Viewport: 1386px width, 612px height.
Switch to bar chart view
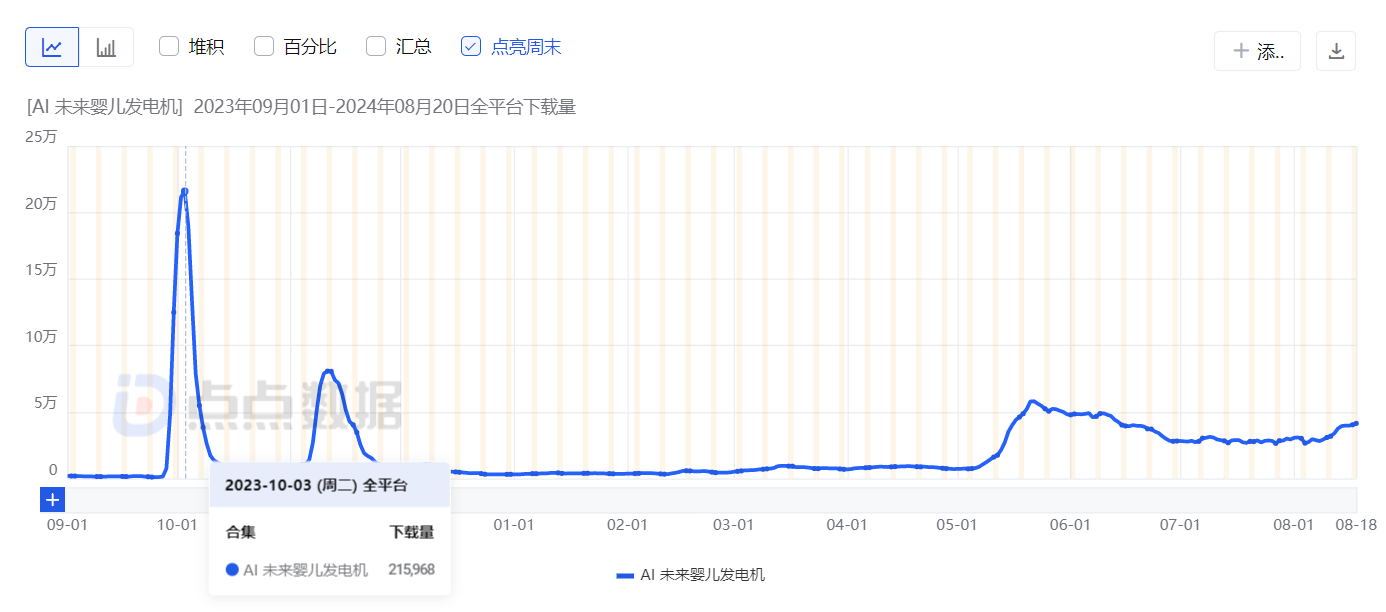coord(106,47)
